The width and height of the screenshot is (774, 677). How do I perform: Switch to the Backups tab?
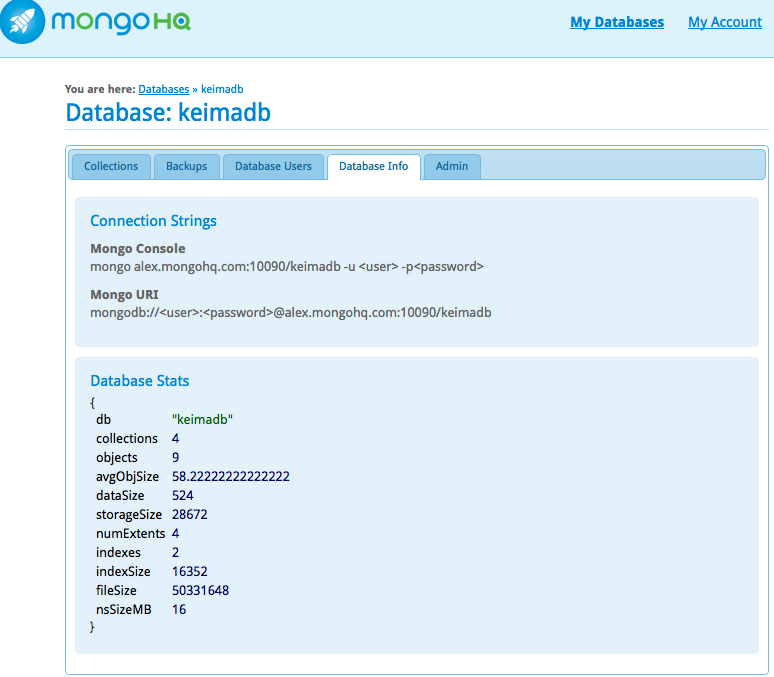click(x=187, y=166)
